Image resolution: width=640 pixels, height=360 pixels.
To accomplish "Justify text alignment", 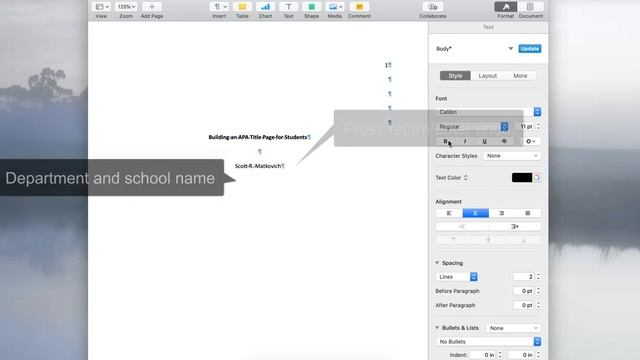I will pos(528,213).
